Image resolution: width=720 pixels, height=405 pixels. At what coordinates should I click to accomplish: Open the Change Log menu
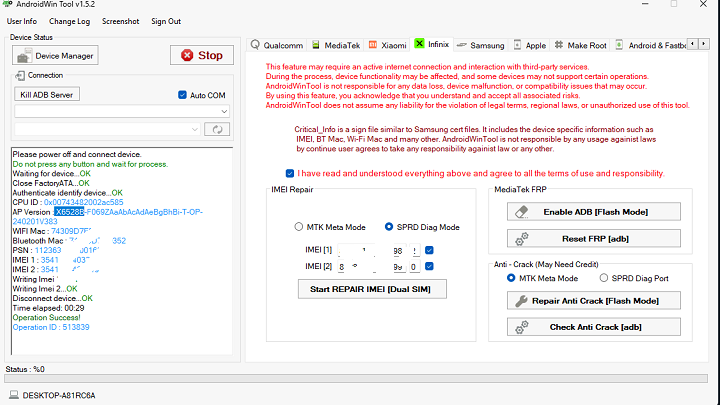click(68, 21)
